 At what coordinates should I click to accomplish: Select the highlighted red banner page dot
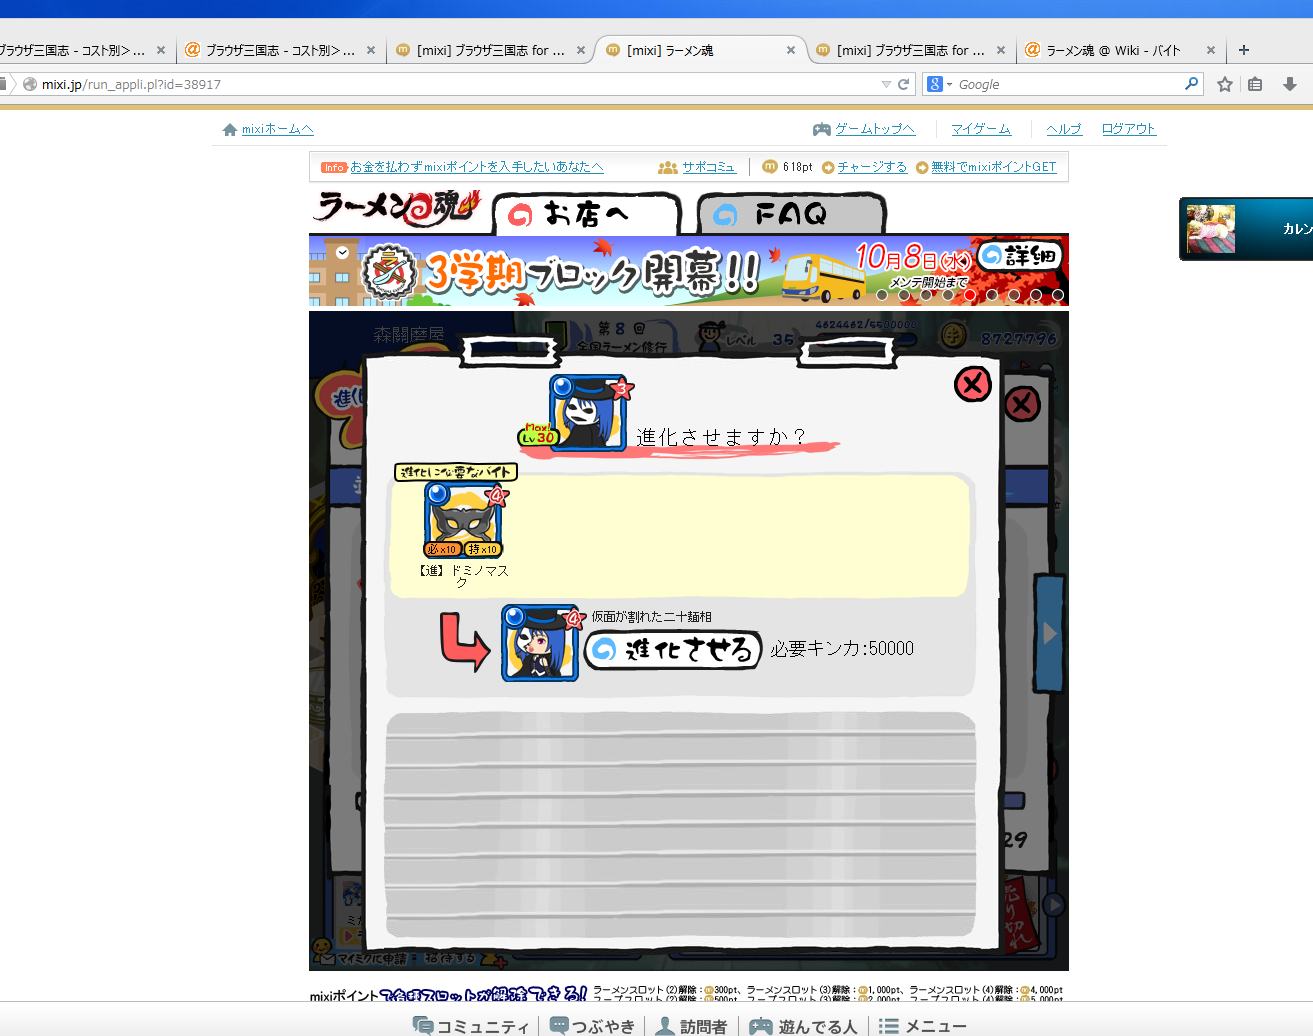(970, 295)
